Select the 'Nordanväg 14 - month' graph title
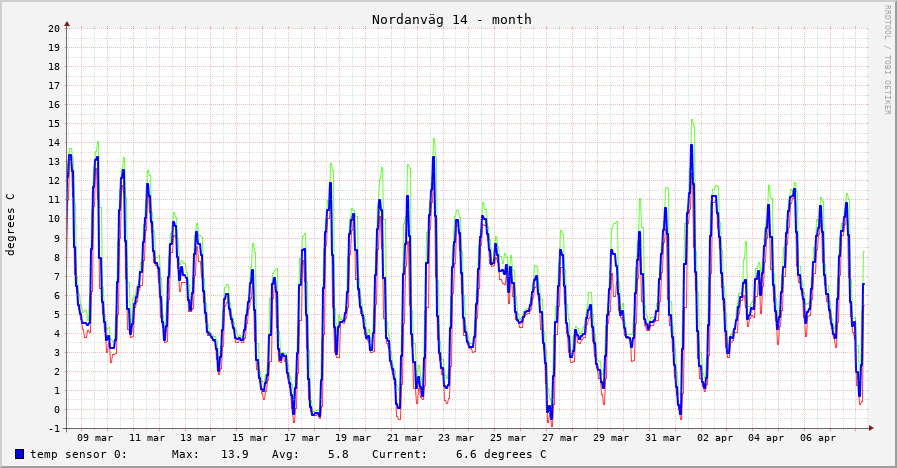This screenshot has width=897, height=468. tap(451, 20)
